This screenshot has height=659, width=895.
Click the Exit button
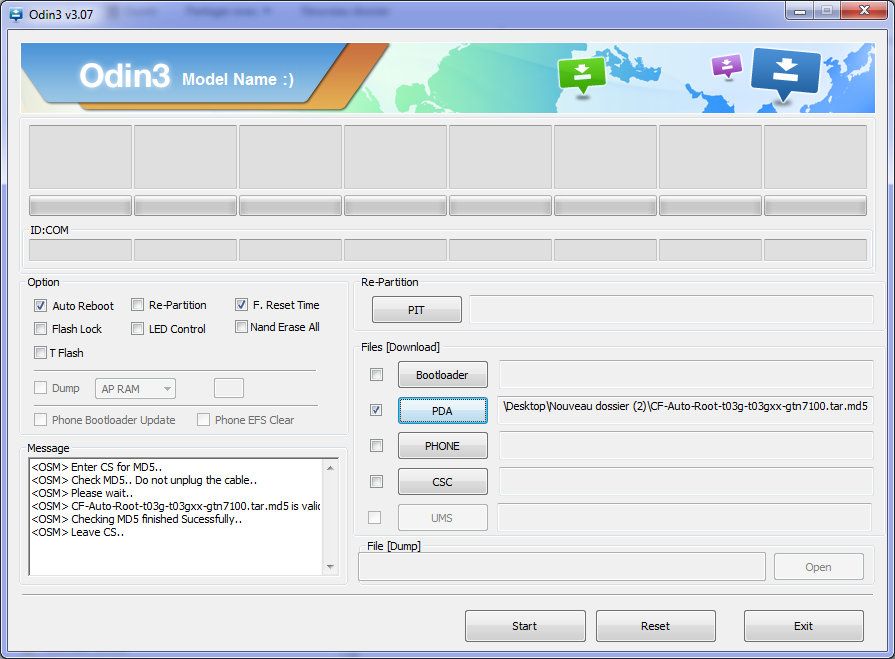coord(804,626)
